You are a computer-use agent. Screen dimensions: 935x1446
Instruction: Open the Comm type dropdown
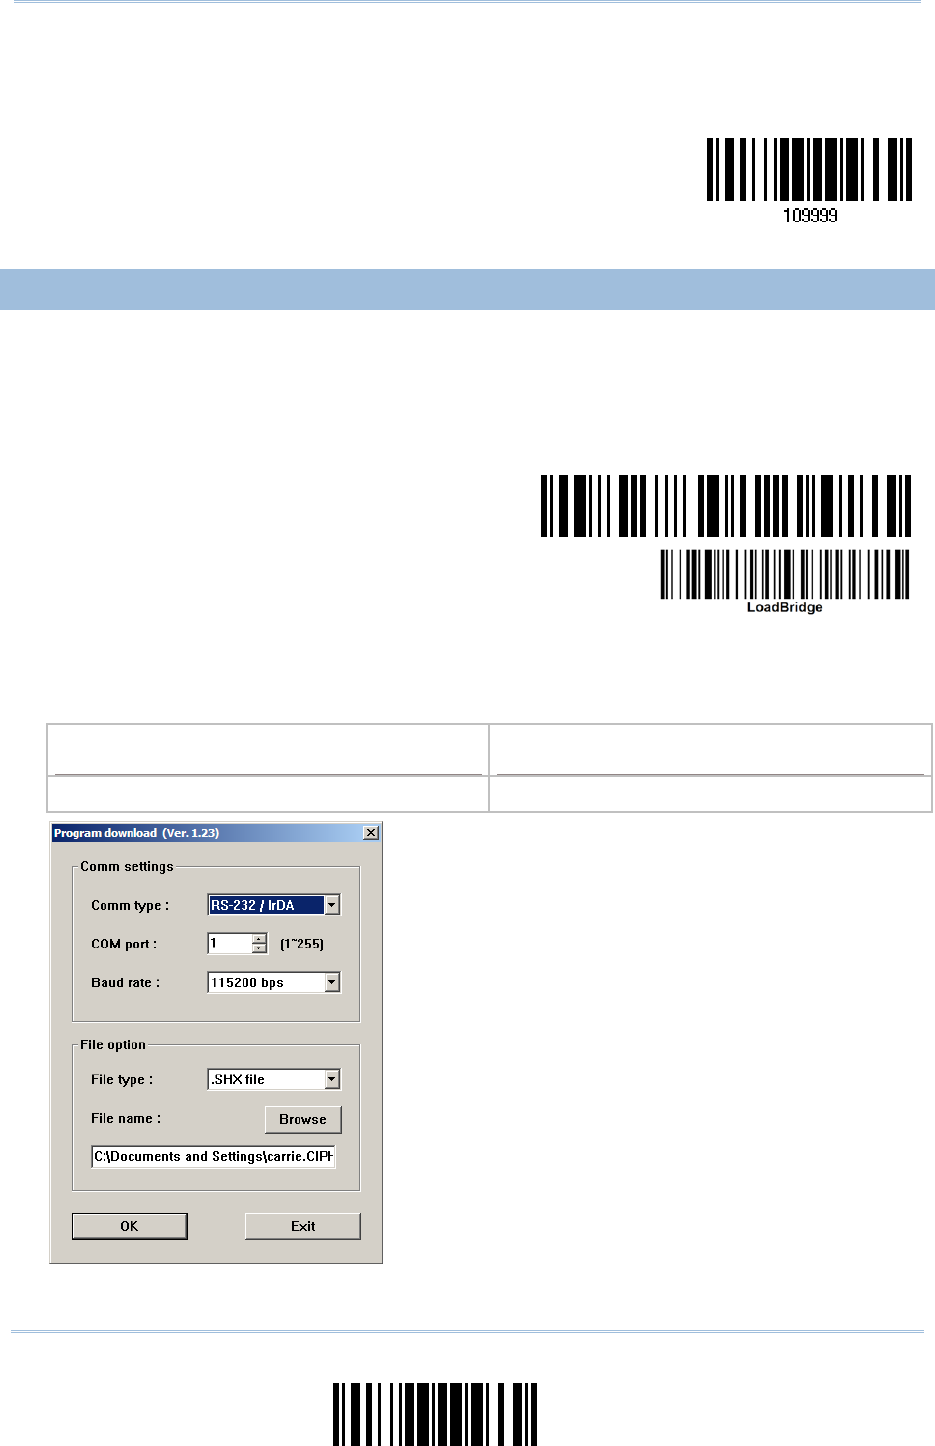332,905
